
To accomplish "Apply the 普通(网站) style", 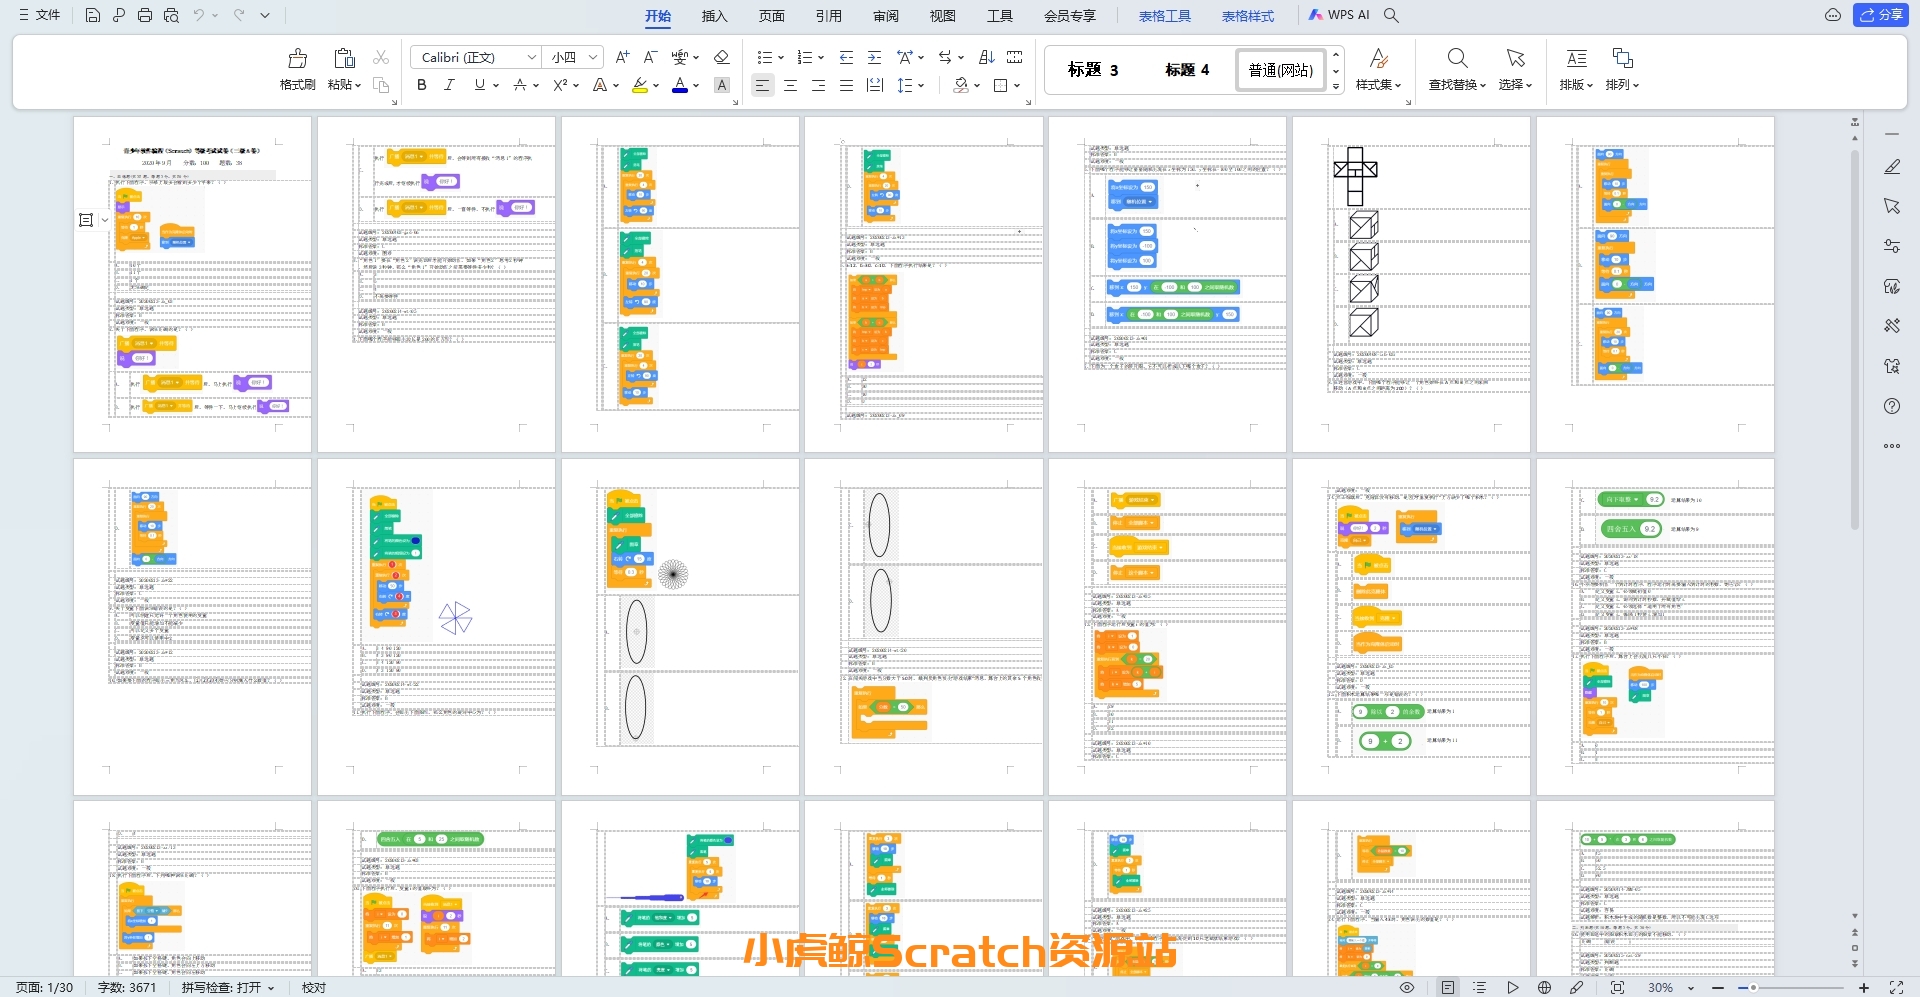I will coord(1281,70).
